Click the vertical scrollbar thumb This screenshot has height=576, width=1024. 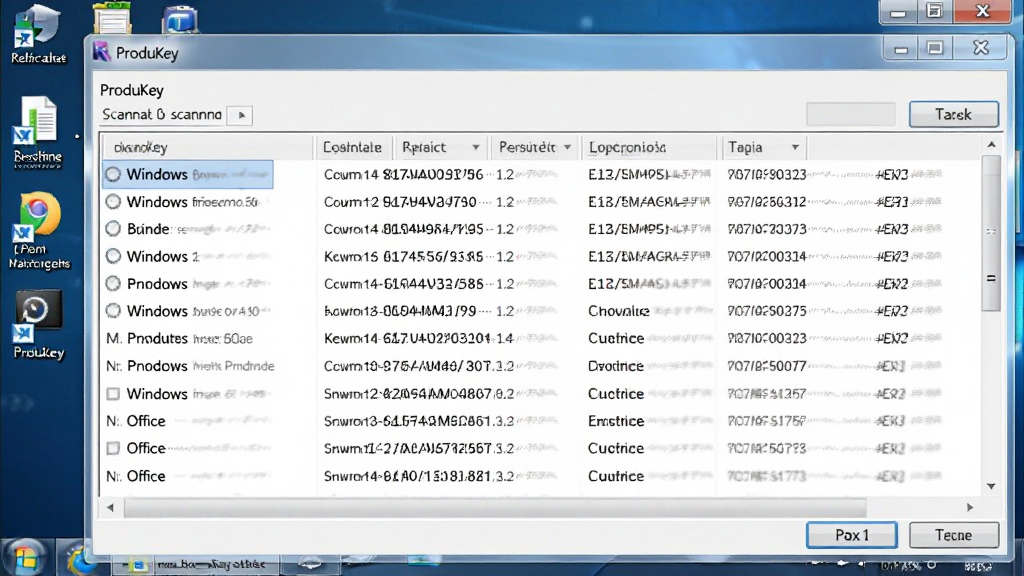pos(991,233)
